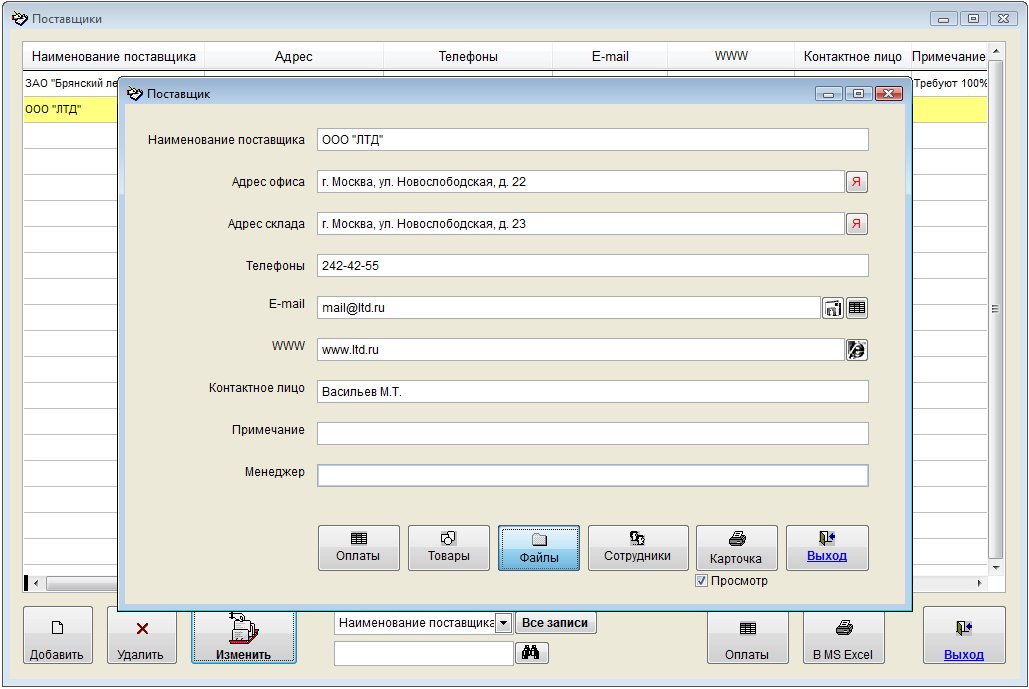Expand the Наименование поставщика search dropdown
Image resolution: width=1029 pixels, height=689 pixels.
[504, 623]
